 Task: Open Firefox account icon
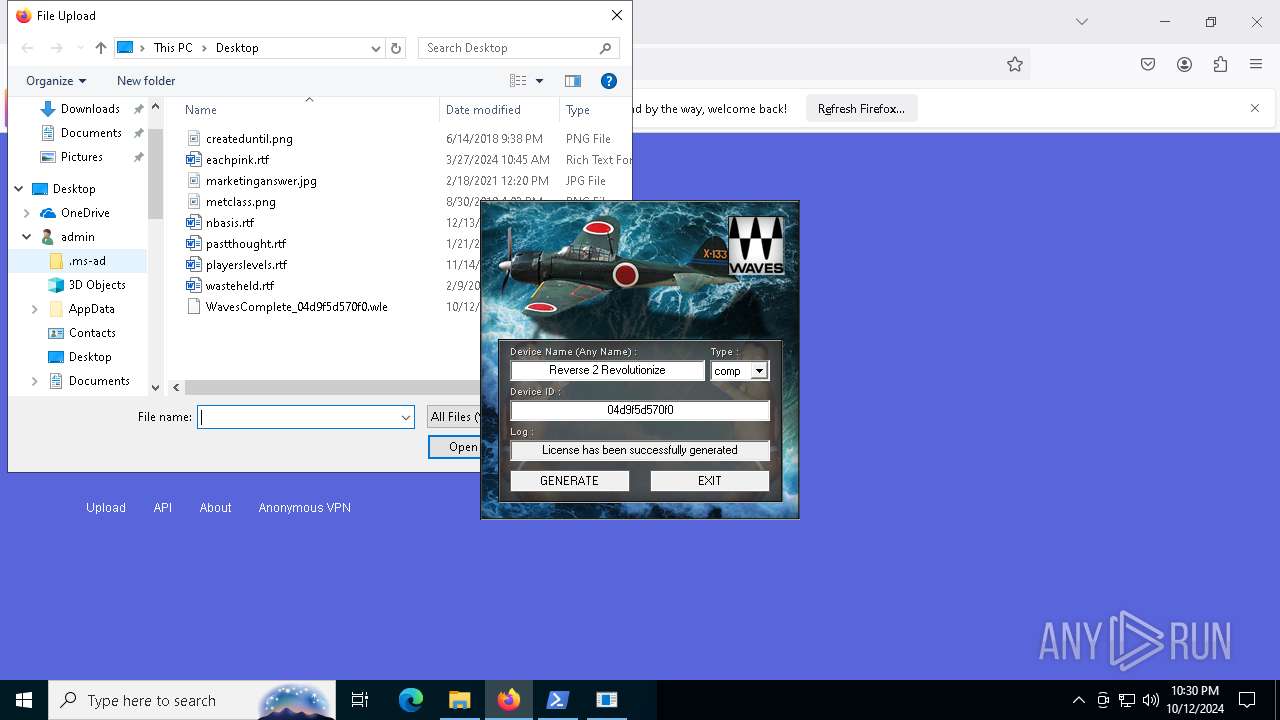click(1184, 64)
